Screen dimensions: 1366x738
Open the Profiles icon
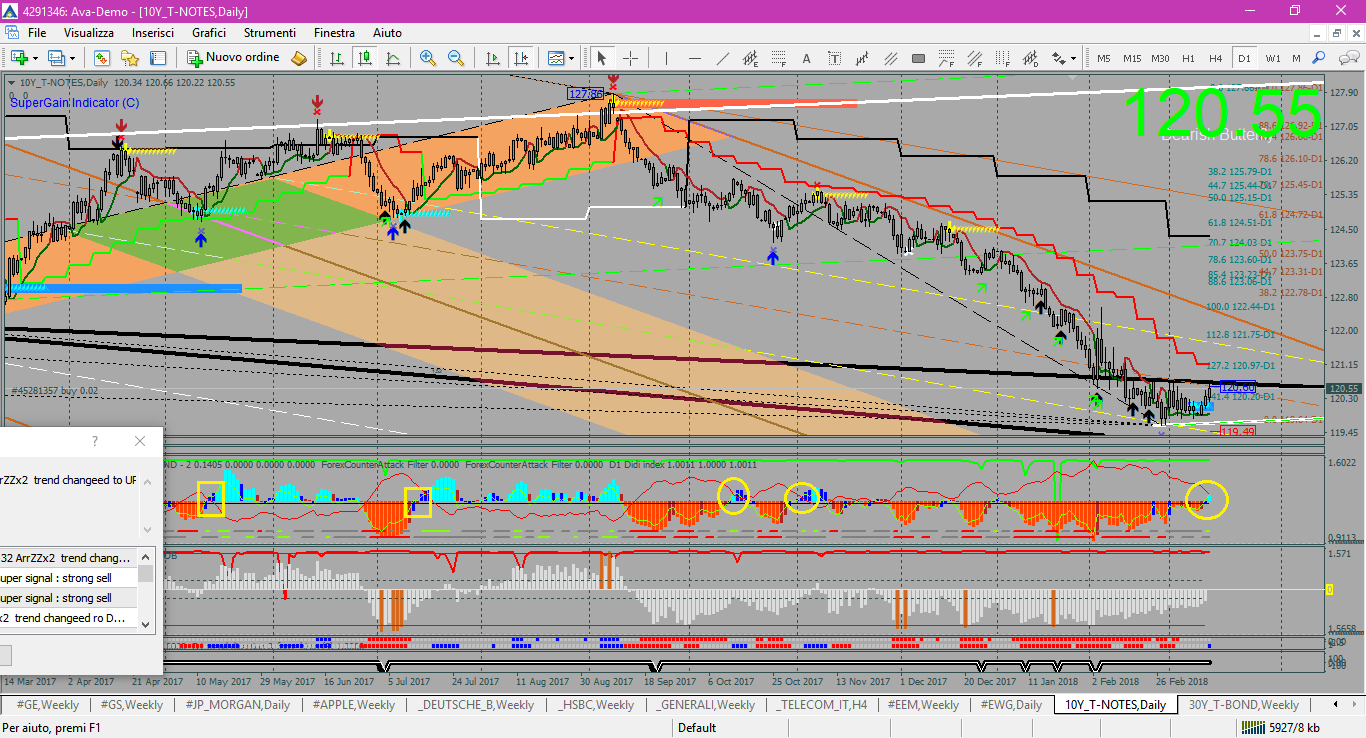tap(58, 58)
